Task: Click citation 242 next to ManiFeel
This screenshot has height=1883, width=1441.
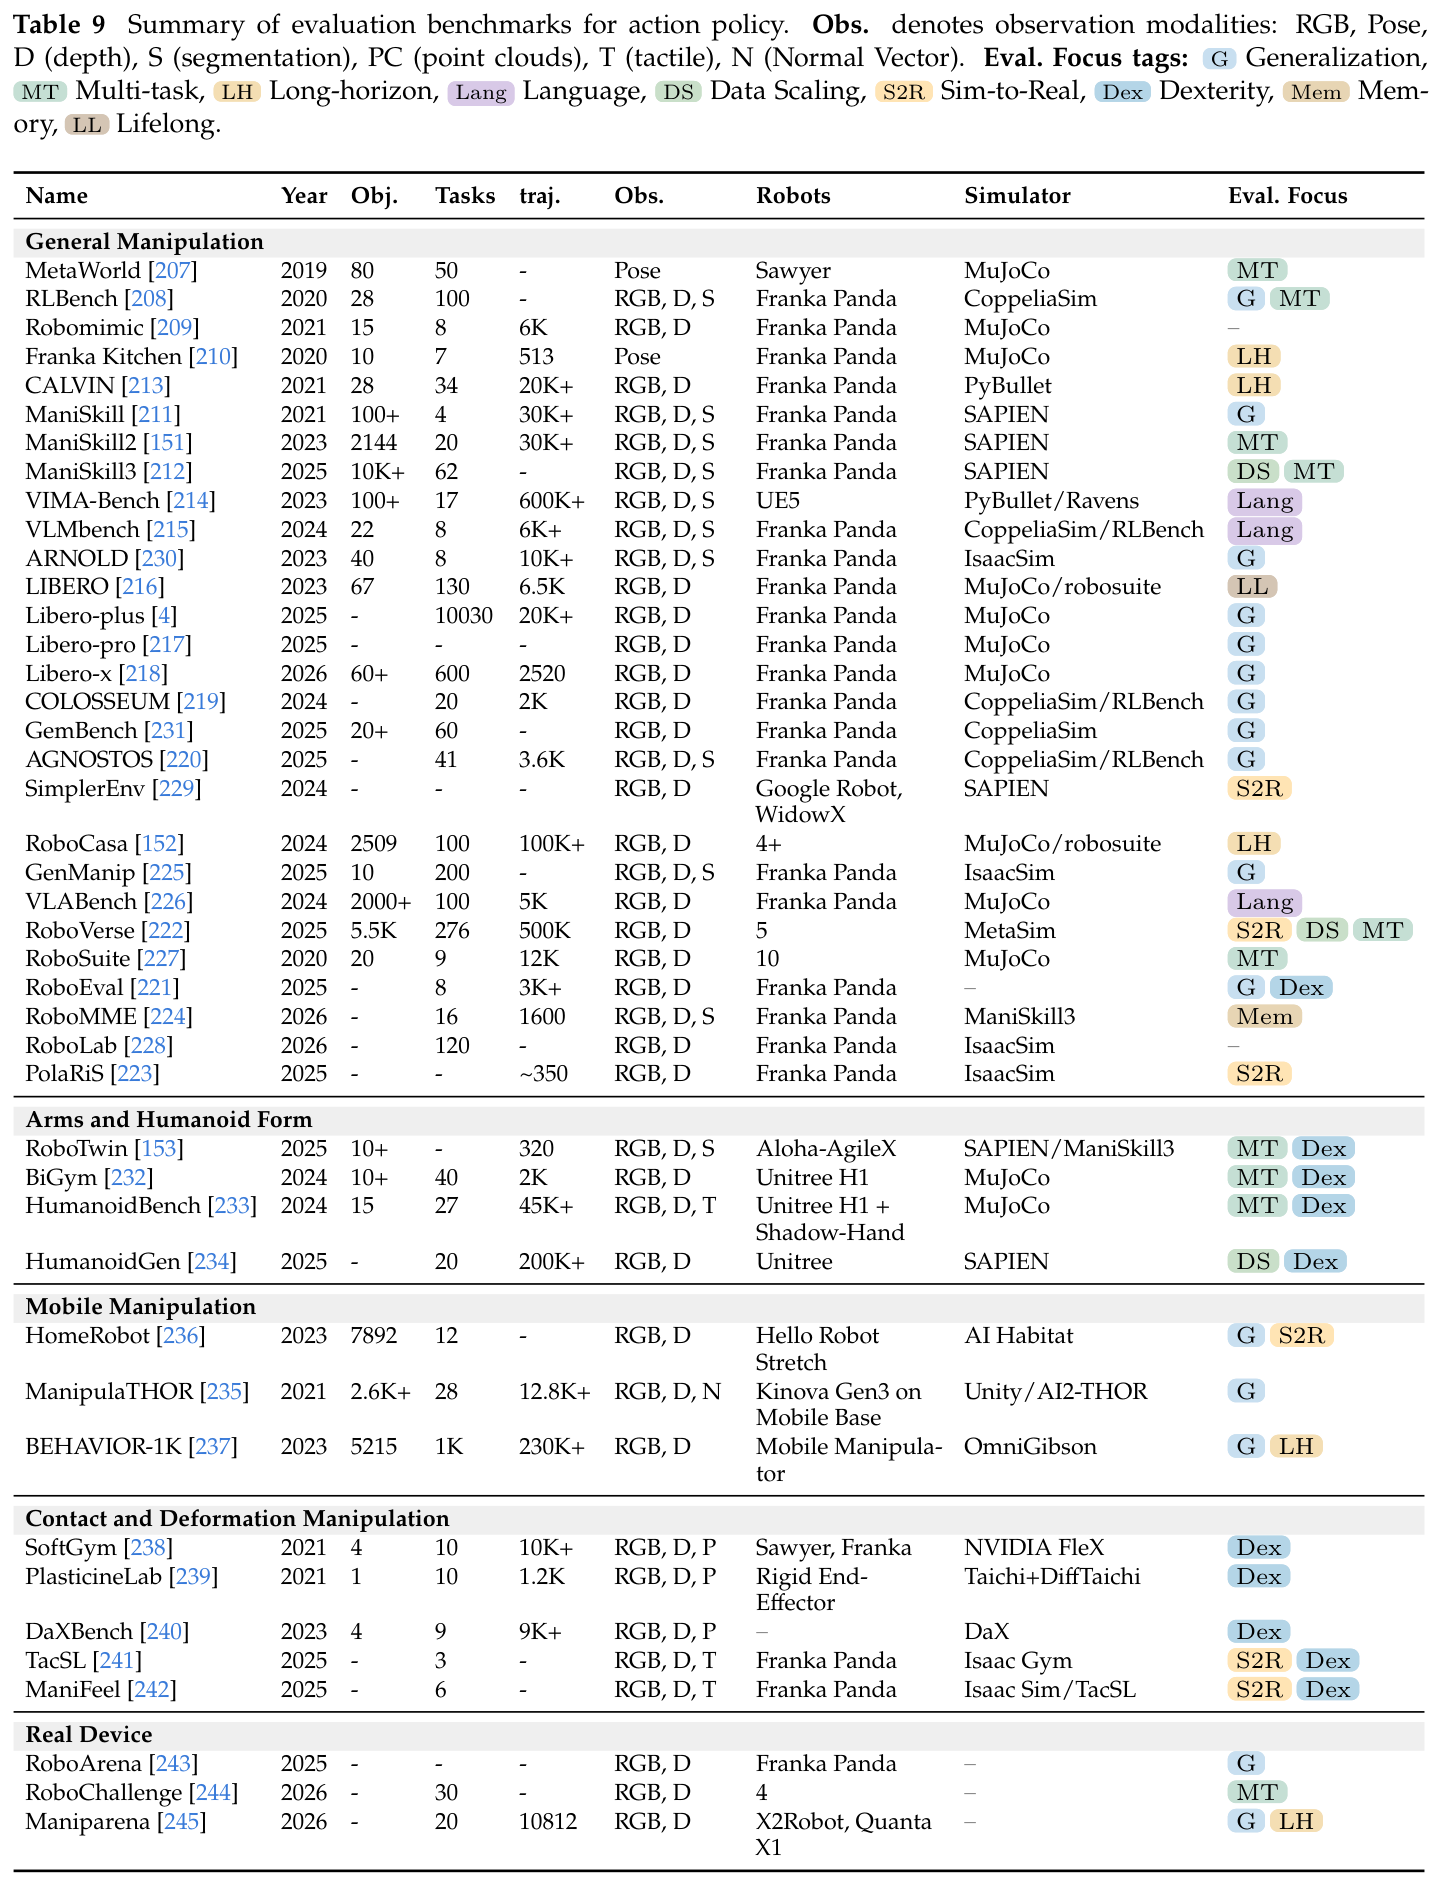Action: (151, 1690)
